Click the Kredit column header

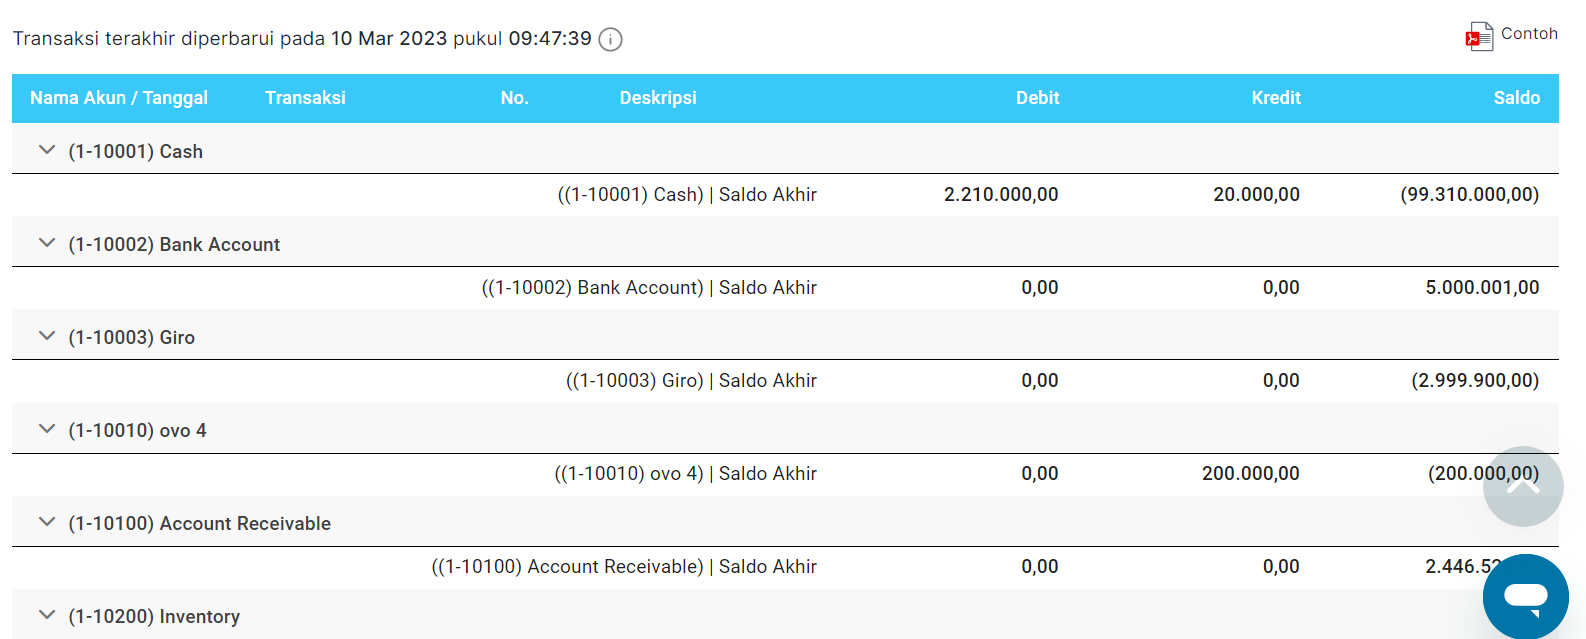click(x=1276, y=98)
